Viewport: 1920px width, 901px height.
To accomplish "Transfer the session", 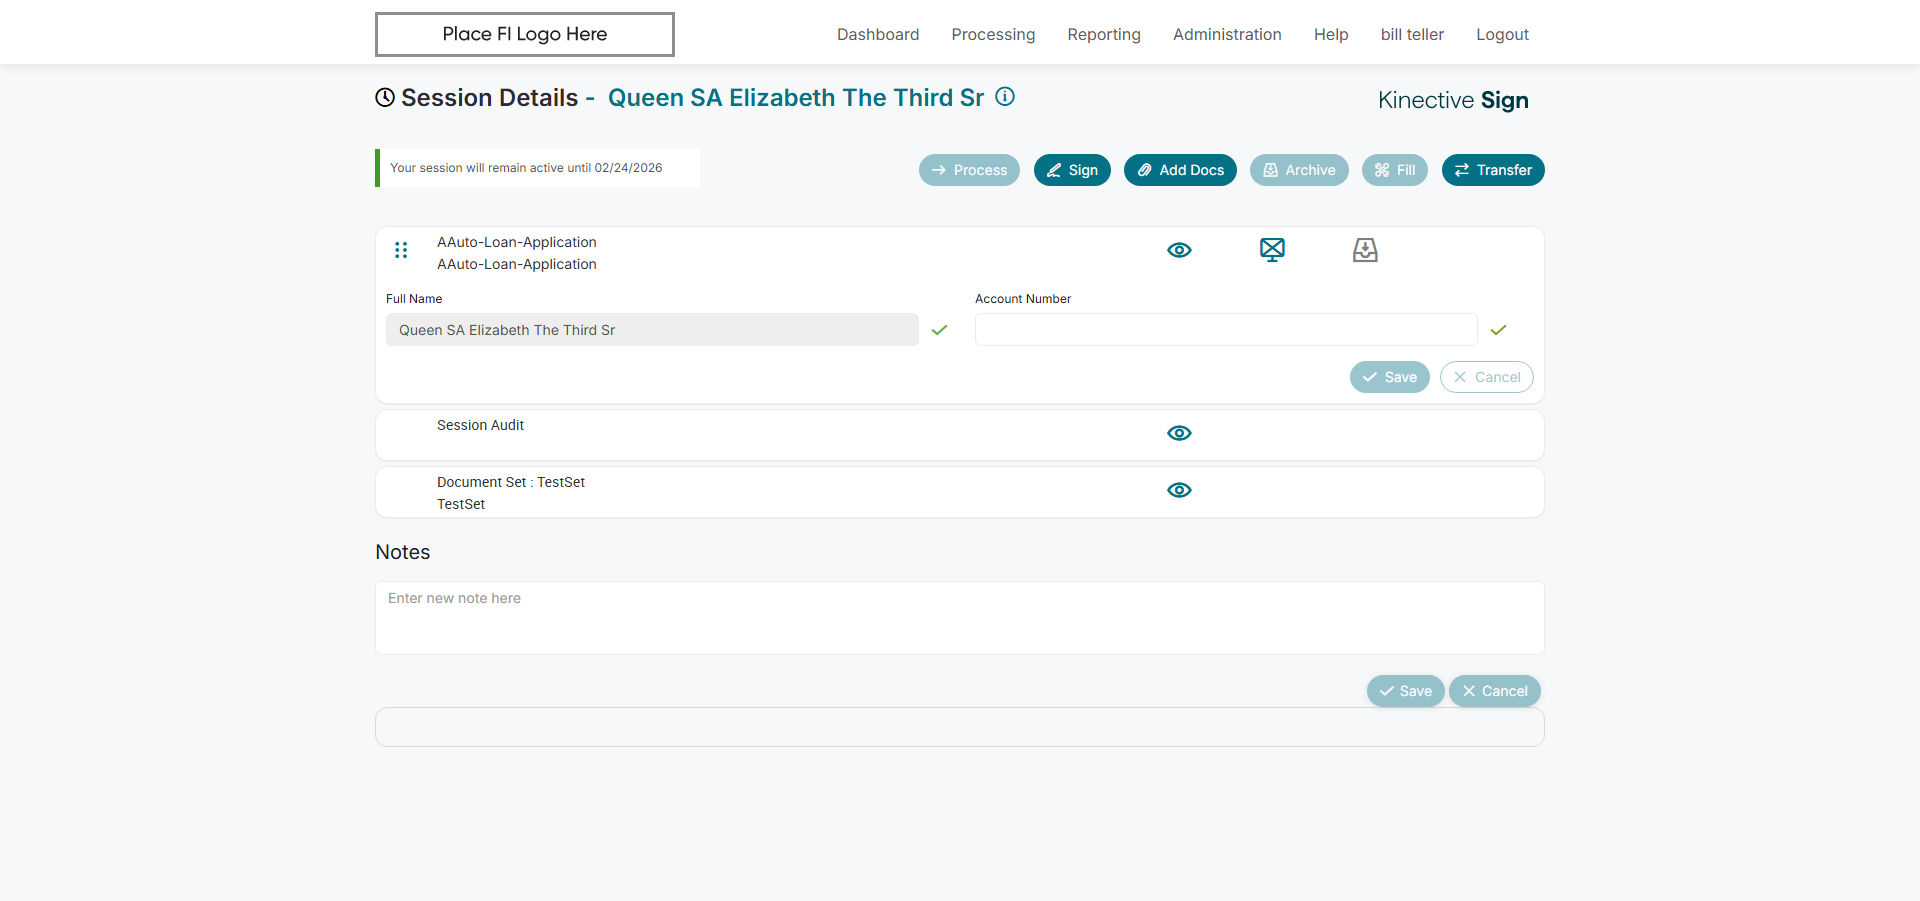I will coord(1493,170).
